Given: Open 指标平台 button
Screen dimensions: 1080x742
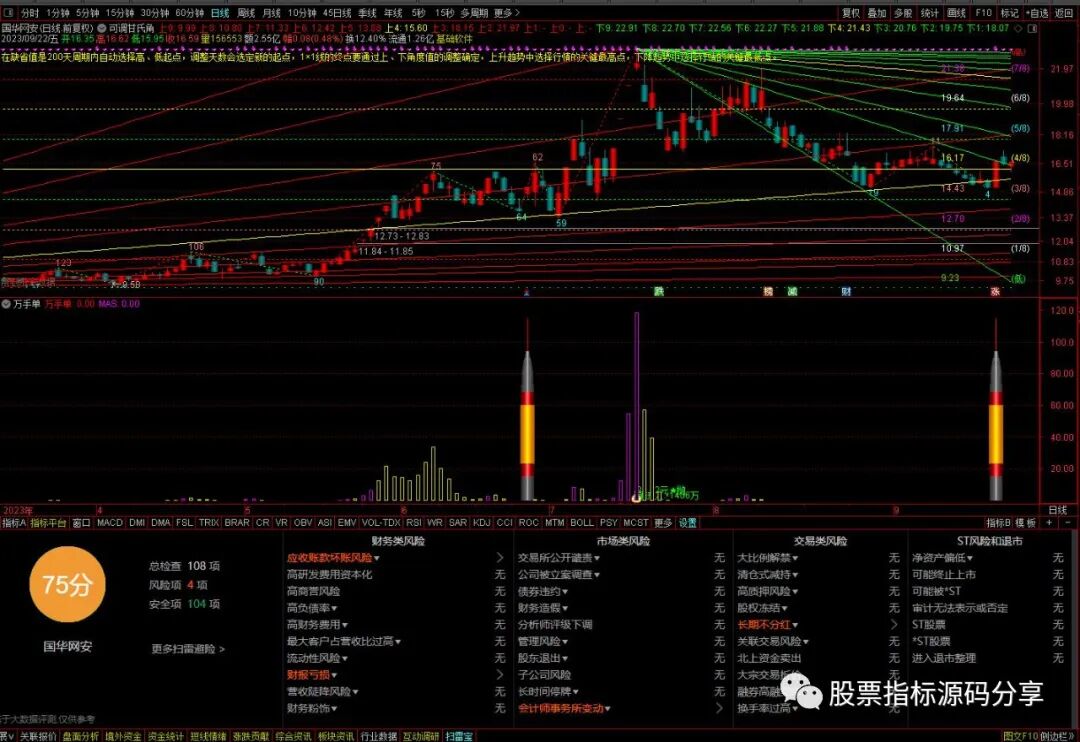Looking at the screenshot, I should pyautogui.click(x=48, y=523).
